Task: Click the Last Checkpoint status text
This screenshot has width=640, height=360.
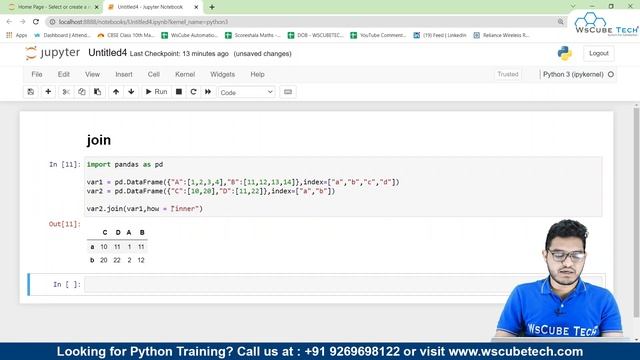Action: coord(179,54)
